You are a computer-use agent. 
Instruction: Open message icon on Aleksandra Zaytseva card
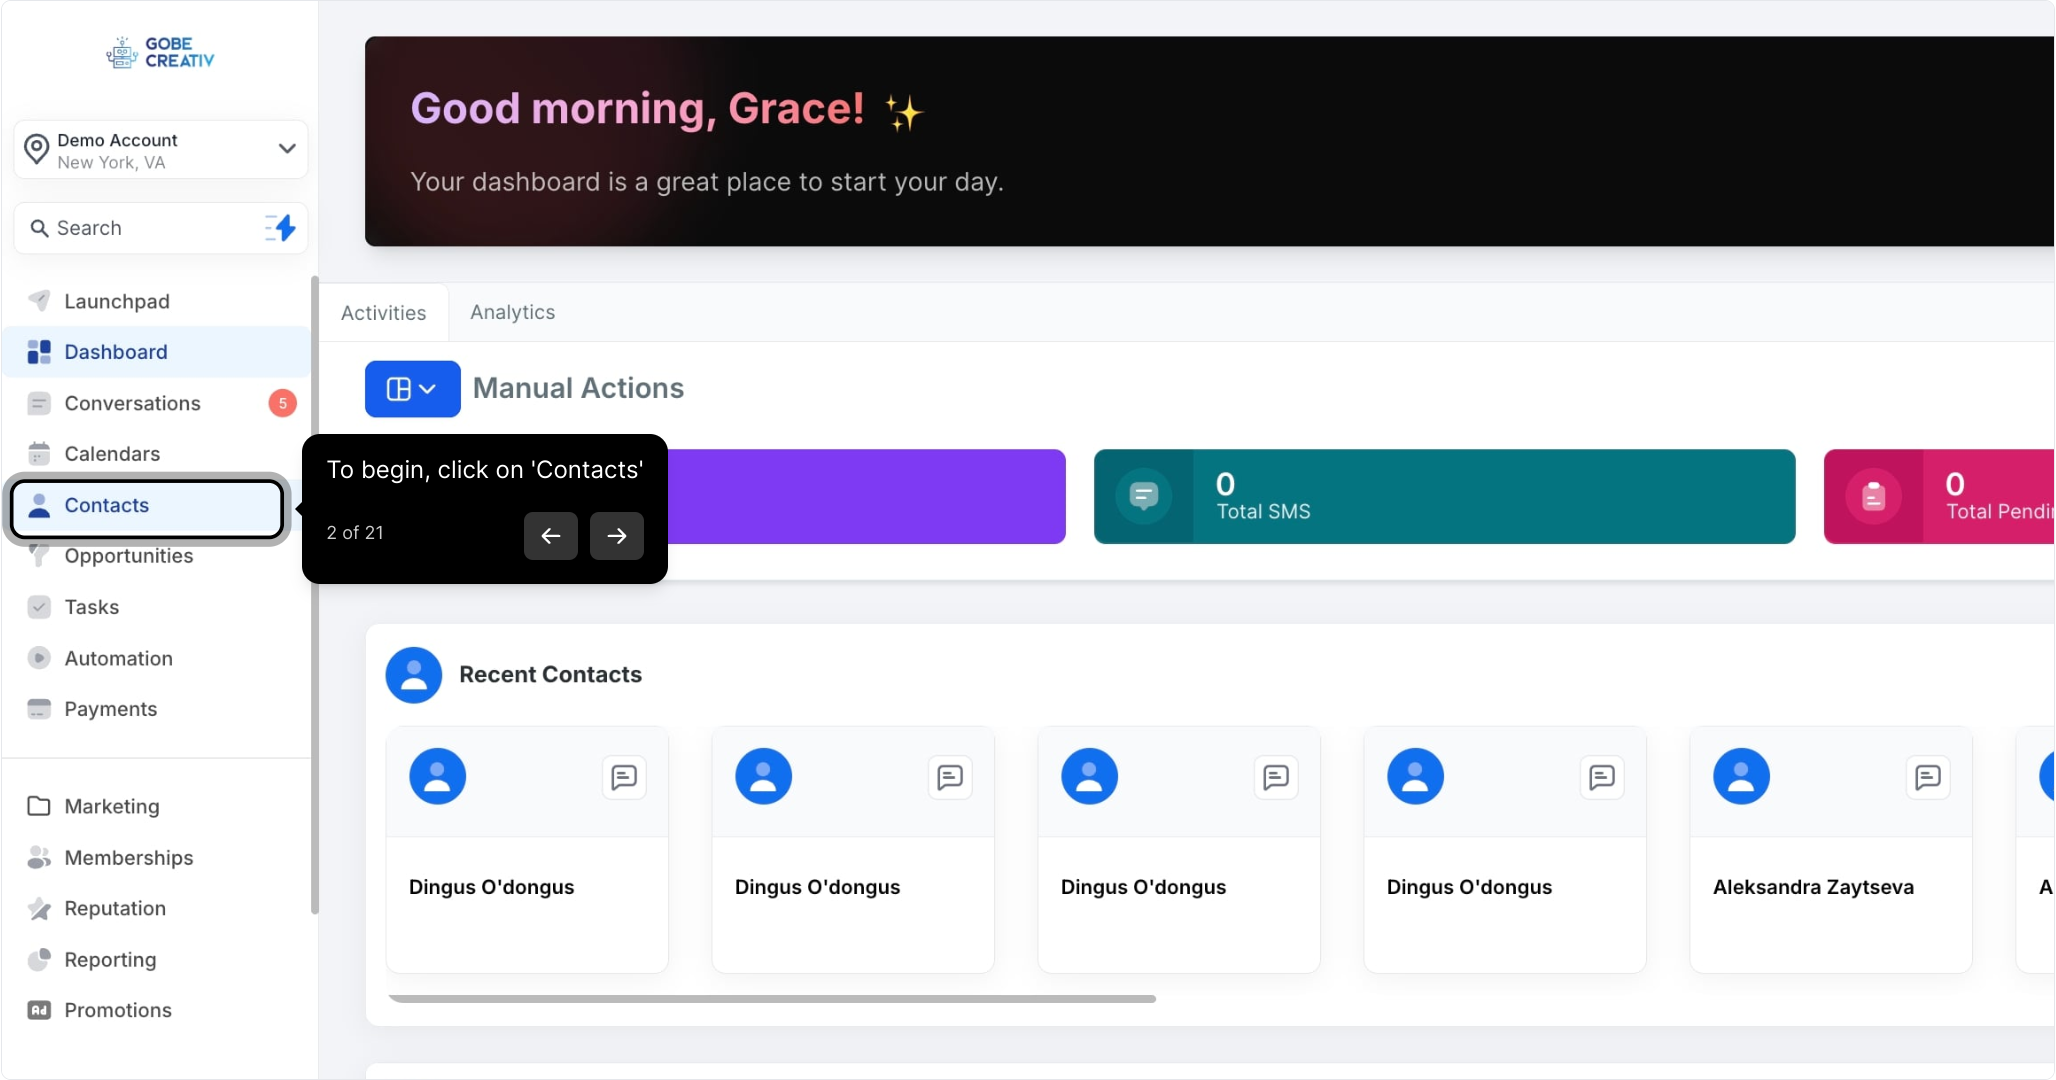1927,777
